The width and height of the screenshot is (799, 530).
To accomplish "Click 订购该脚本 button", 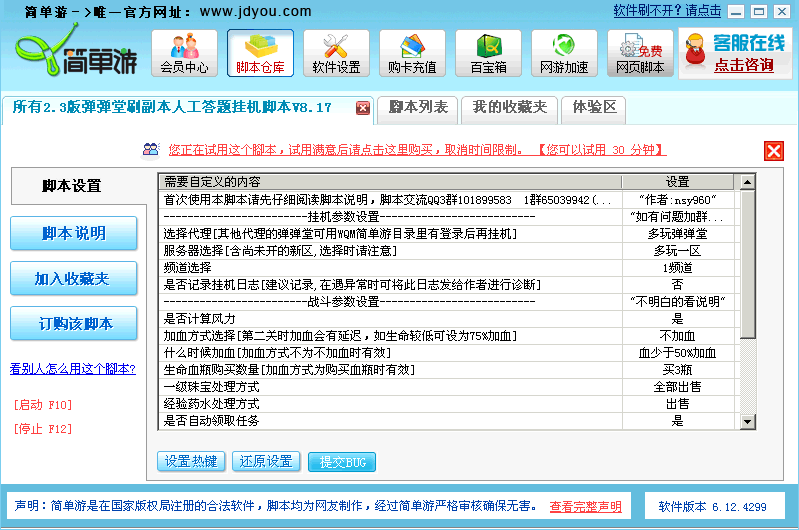I will point(74,323).
